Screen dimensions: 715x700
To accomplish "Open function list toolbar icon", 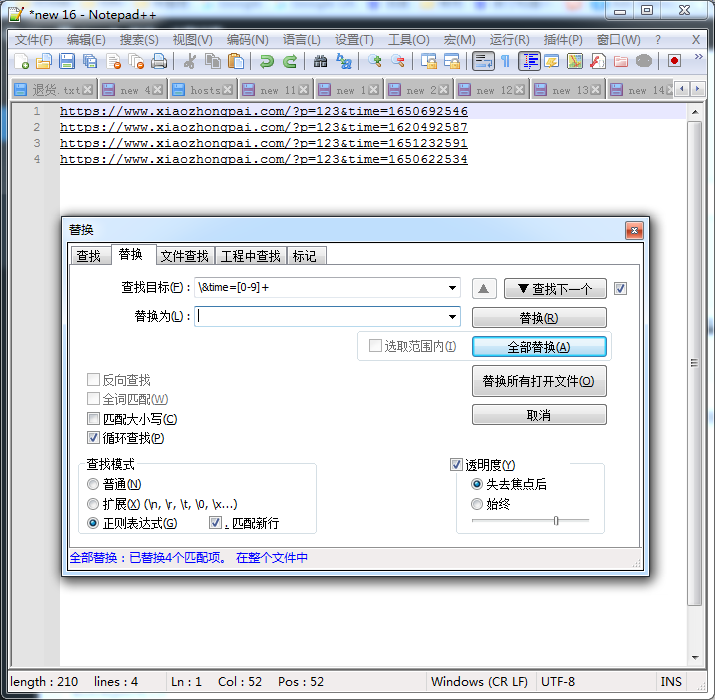I will (x=598, y=61).
